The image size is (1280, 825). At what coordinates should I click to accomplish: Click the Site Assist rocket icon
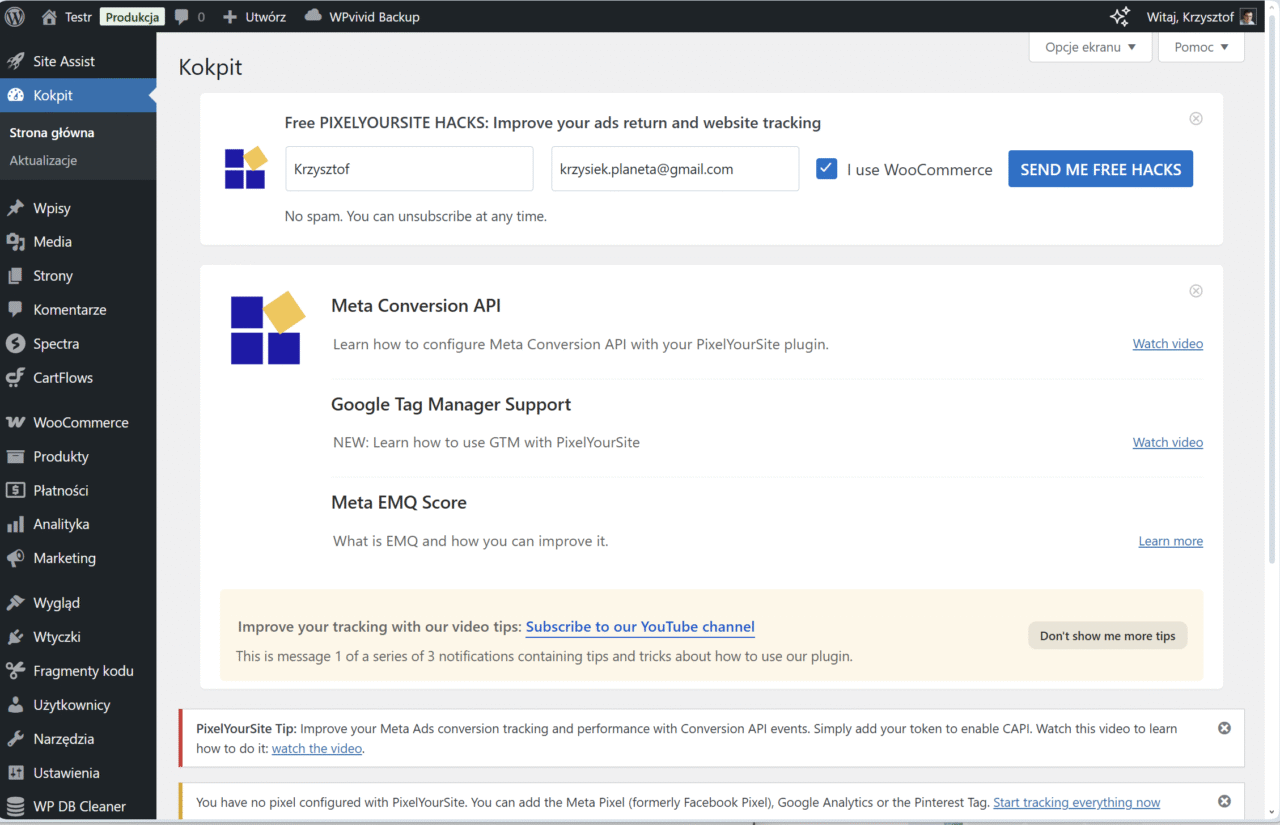click(15, 61)
